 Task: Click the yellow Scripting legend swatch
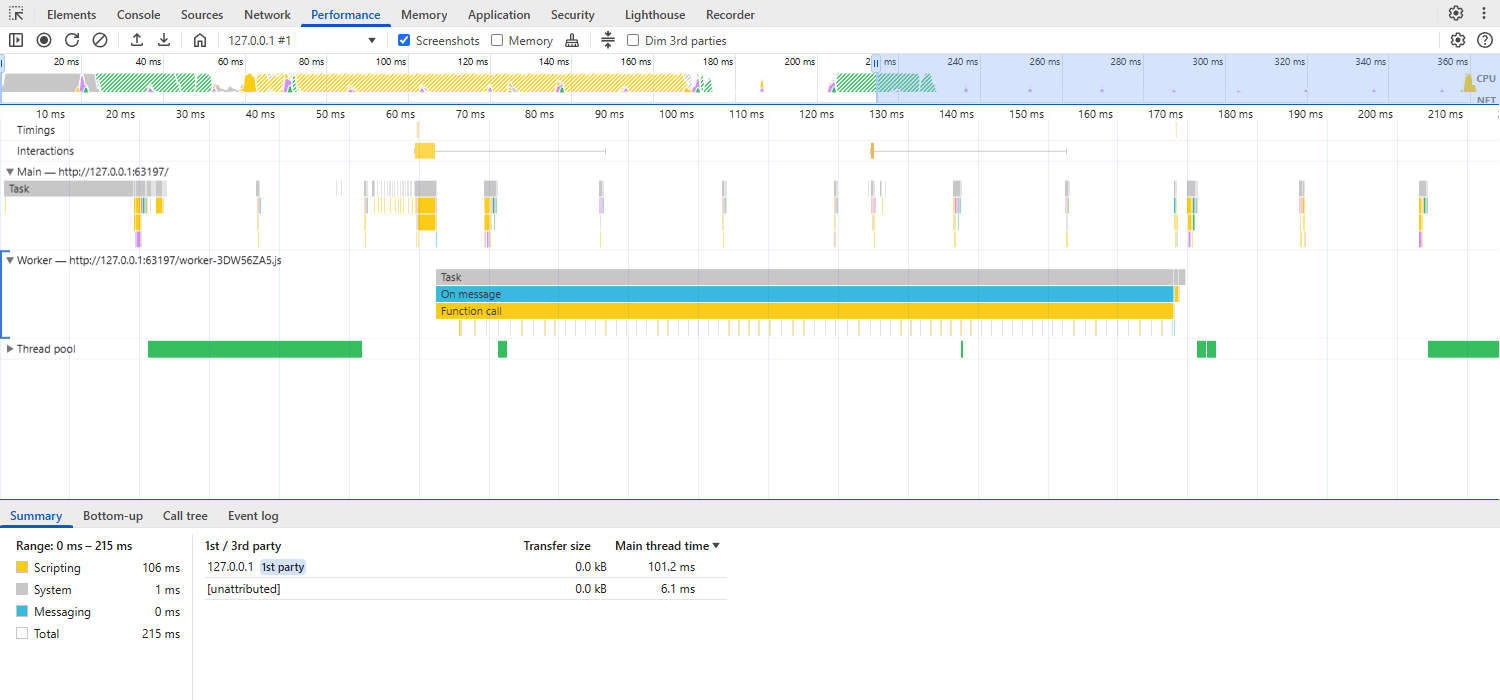(x=22, y=567)
